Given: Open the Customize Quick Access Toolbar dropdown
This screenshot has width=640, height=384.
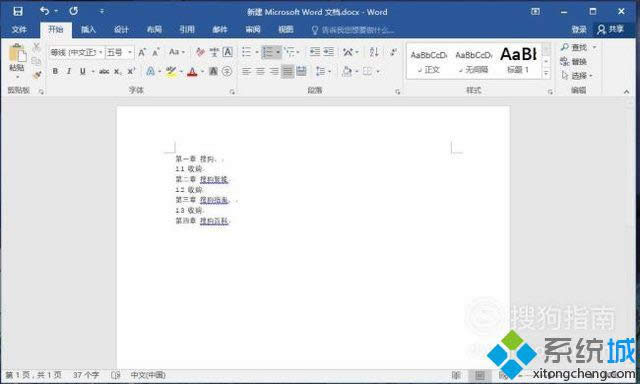Looking at the screenshot, I should [102, 11].
